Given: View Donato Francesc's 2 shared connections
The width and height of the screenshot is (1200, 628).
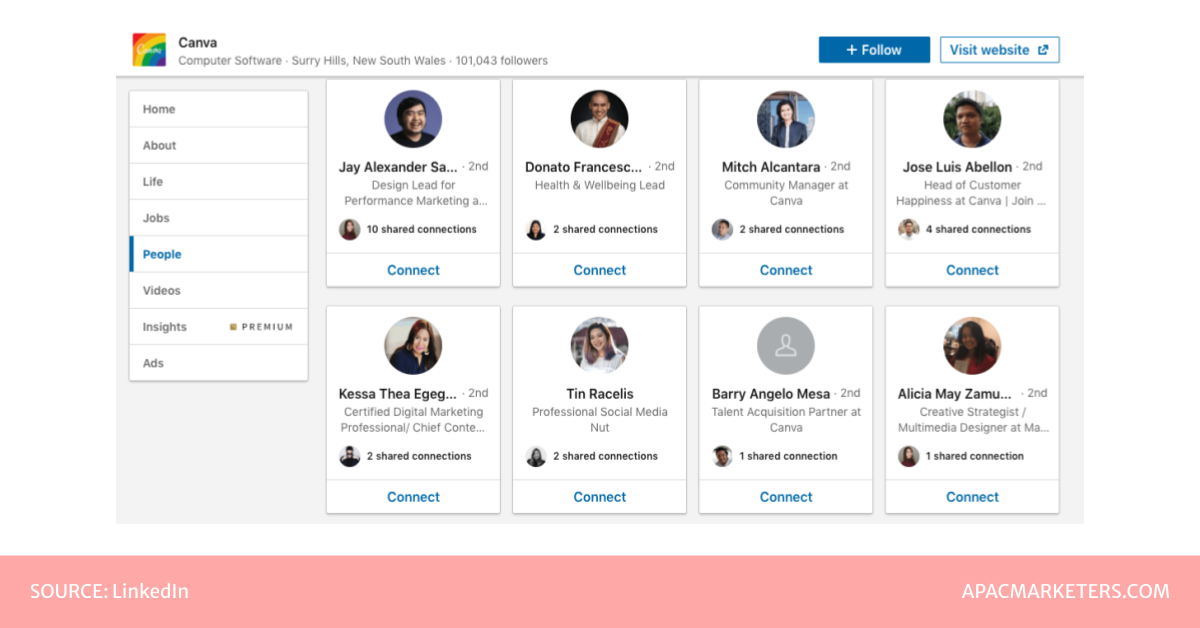Looking at the screenshot, I should tap(592, 229).
